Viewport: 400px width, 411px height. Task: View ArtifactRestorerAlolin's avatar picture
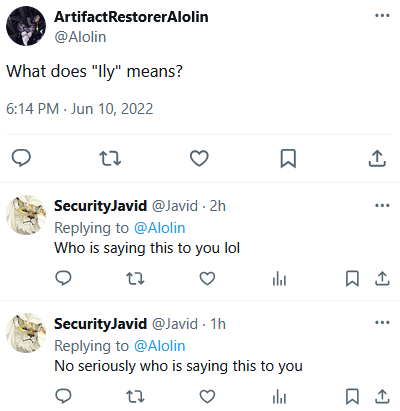pos(26,26)
